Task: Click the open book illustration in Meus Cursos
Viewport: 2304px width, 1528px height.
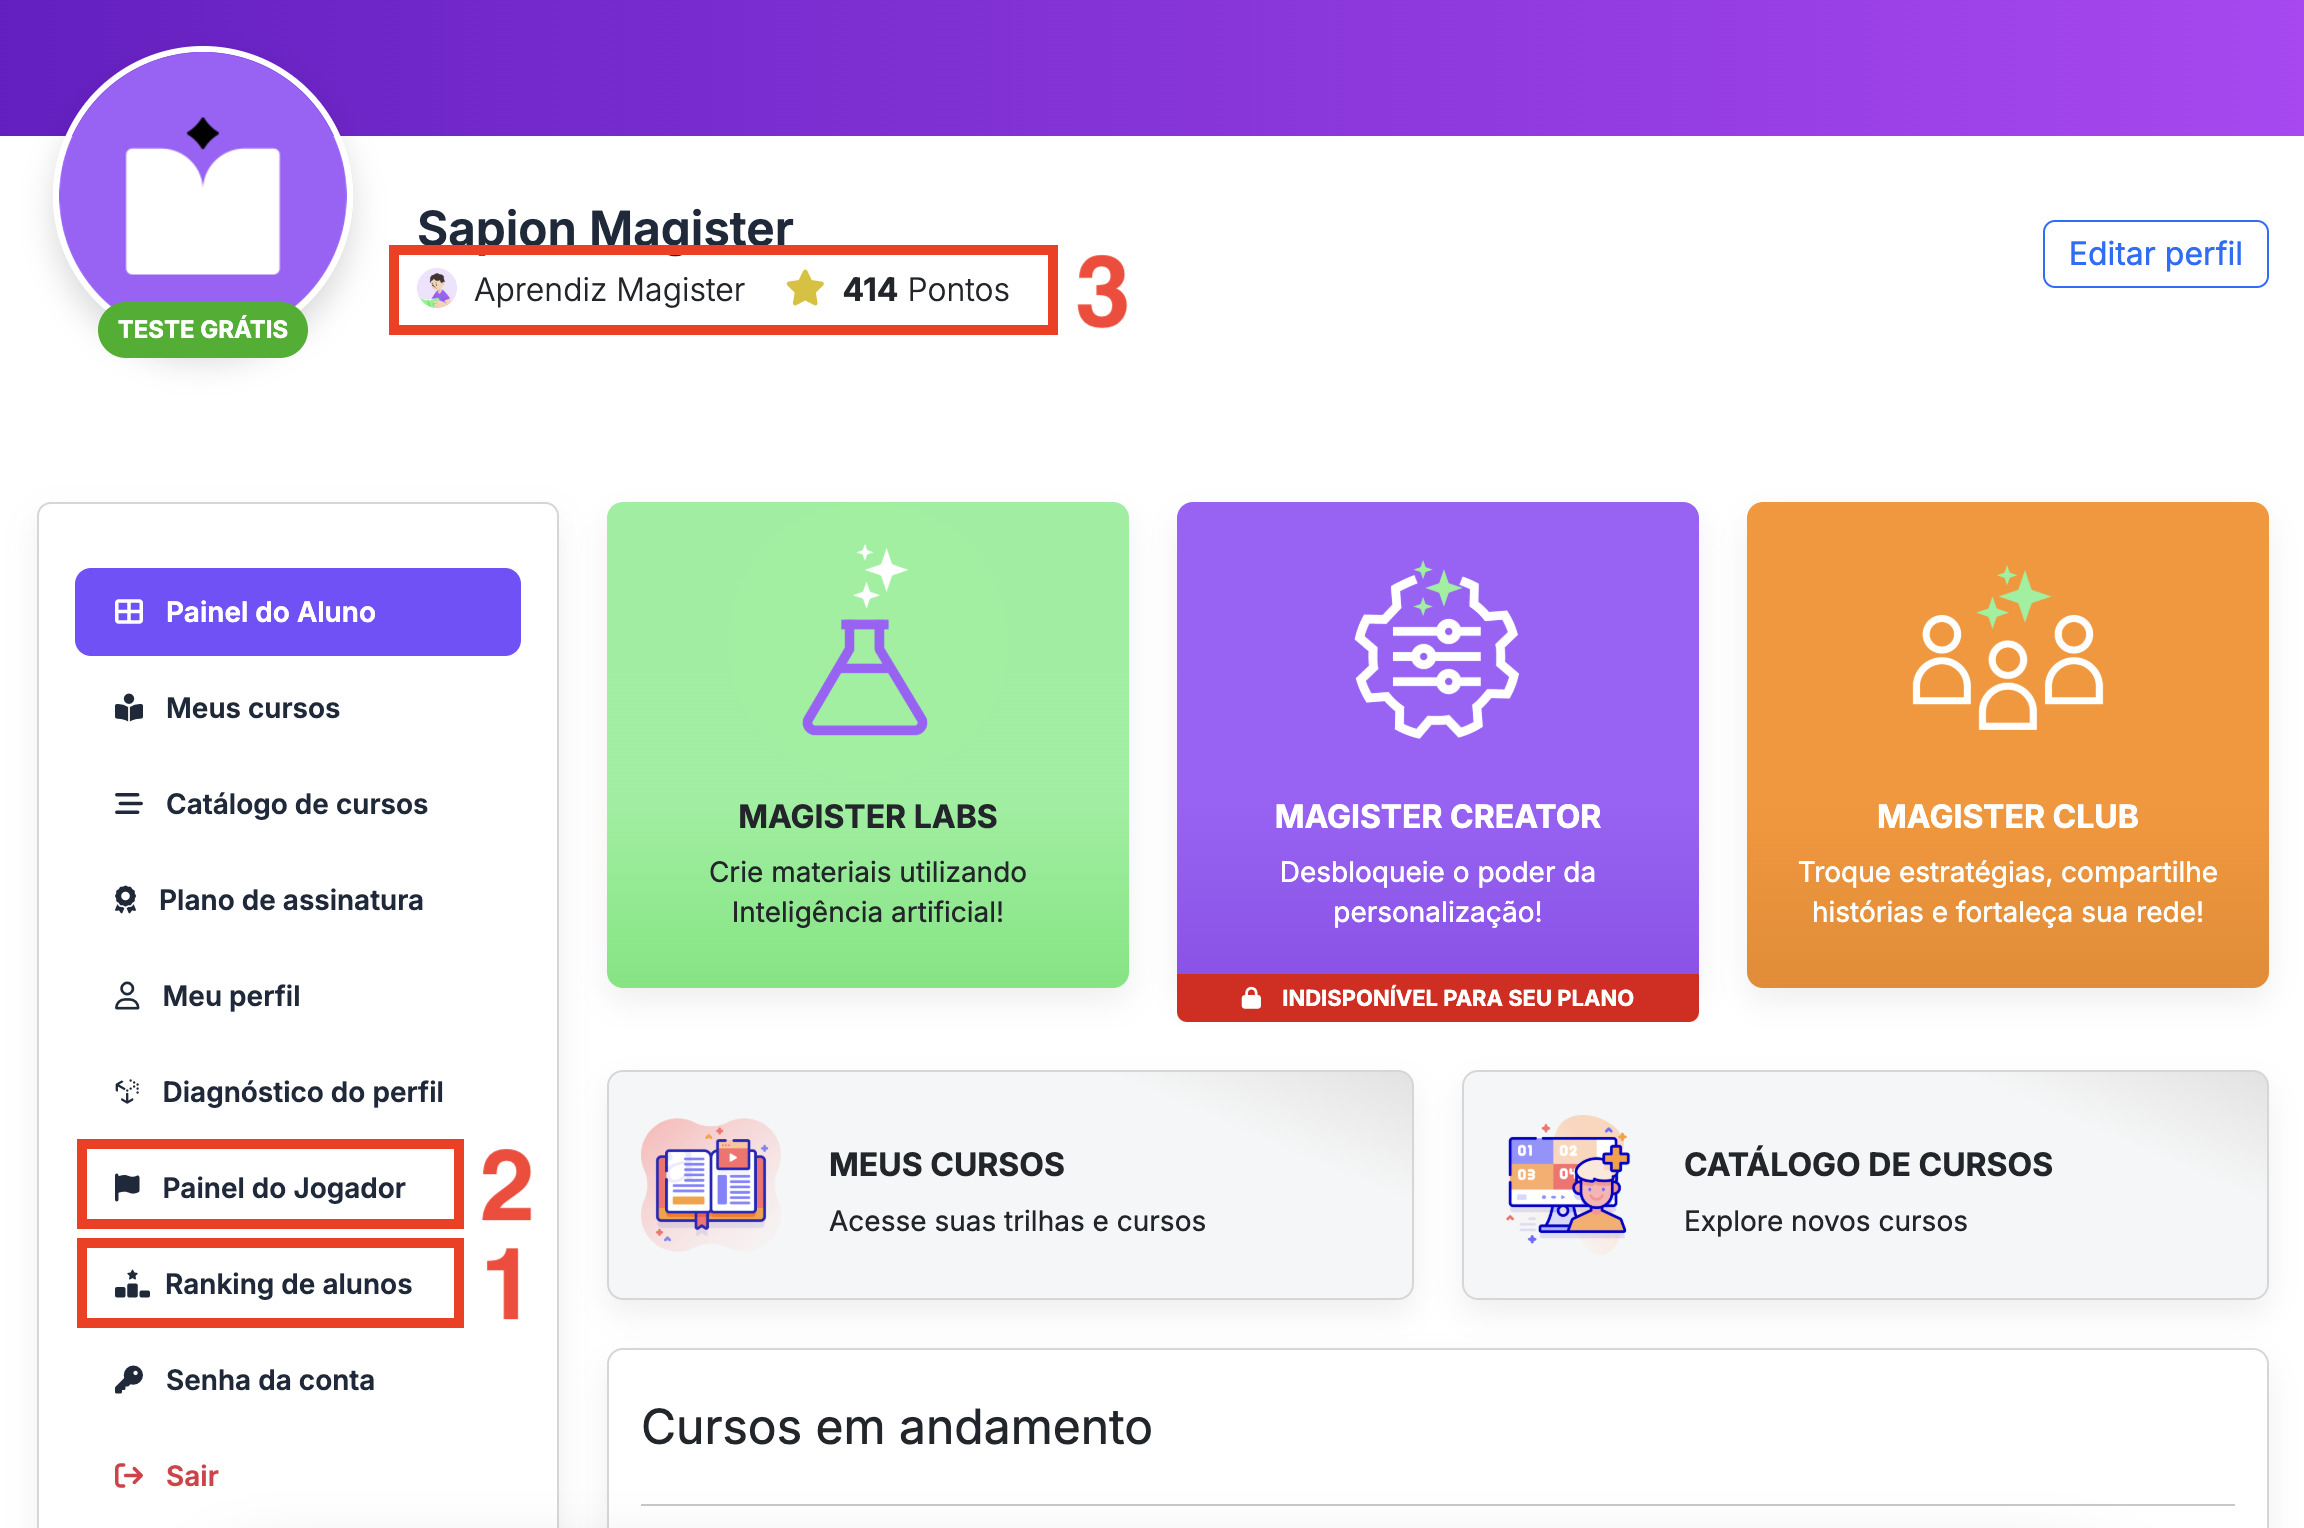Action: [710, 1183]
